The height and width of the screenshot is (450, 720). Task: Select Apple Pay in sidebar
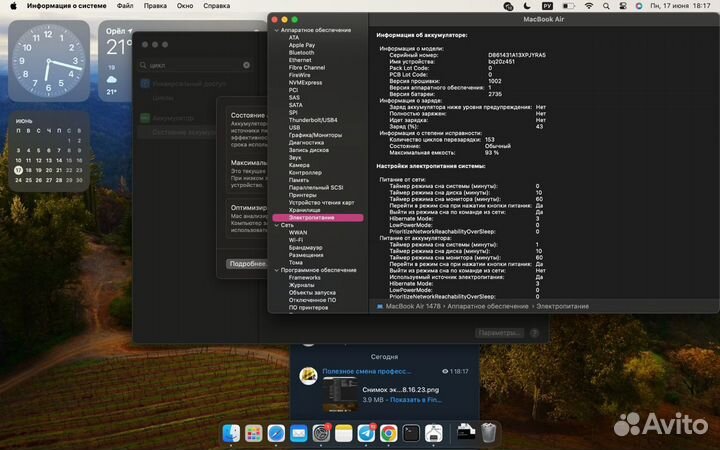pos(302,45)
